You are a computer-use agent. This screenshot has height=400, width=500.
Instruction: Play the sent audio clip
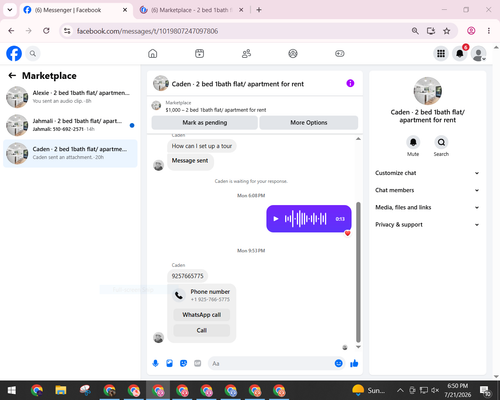(276, 219)
